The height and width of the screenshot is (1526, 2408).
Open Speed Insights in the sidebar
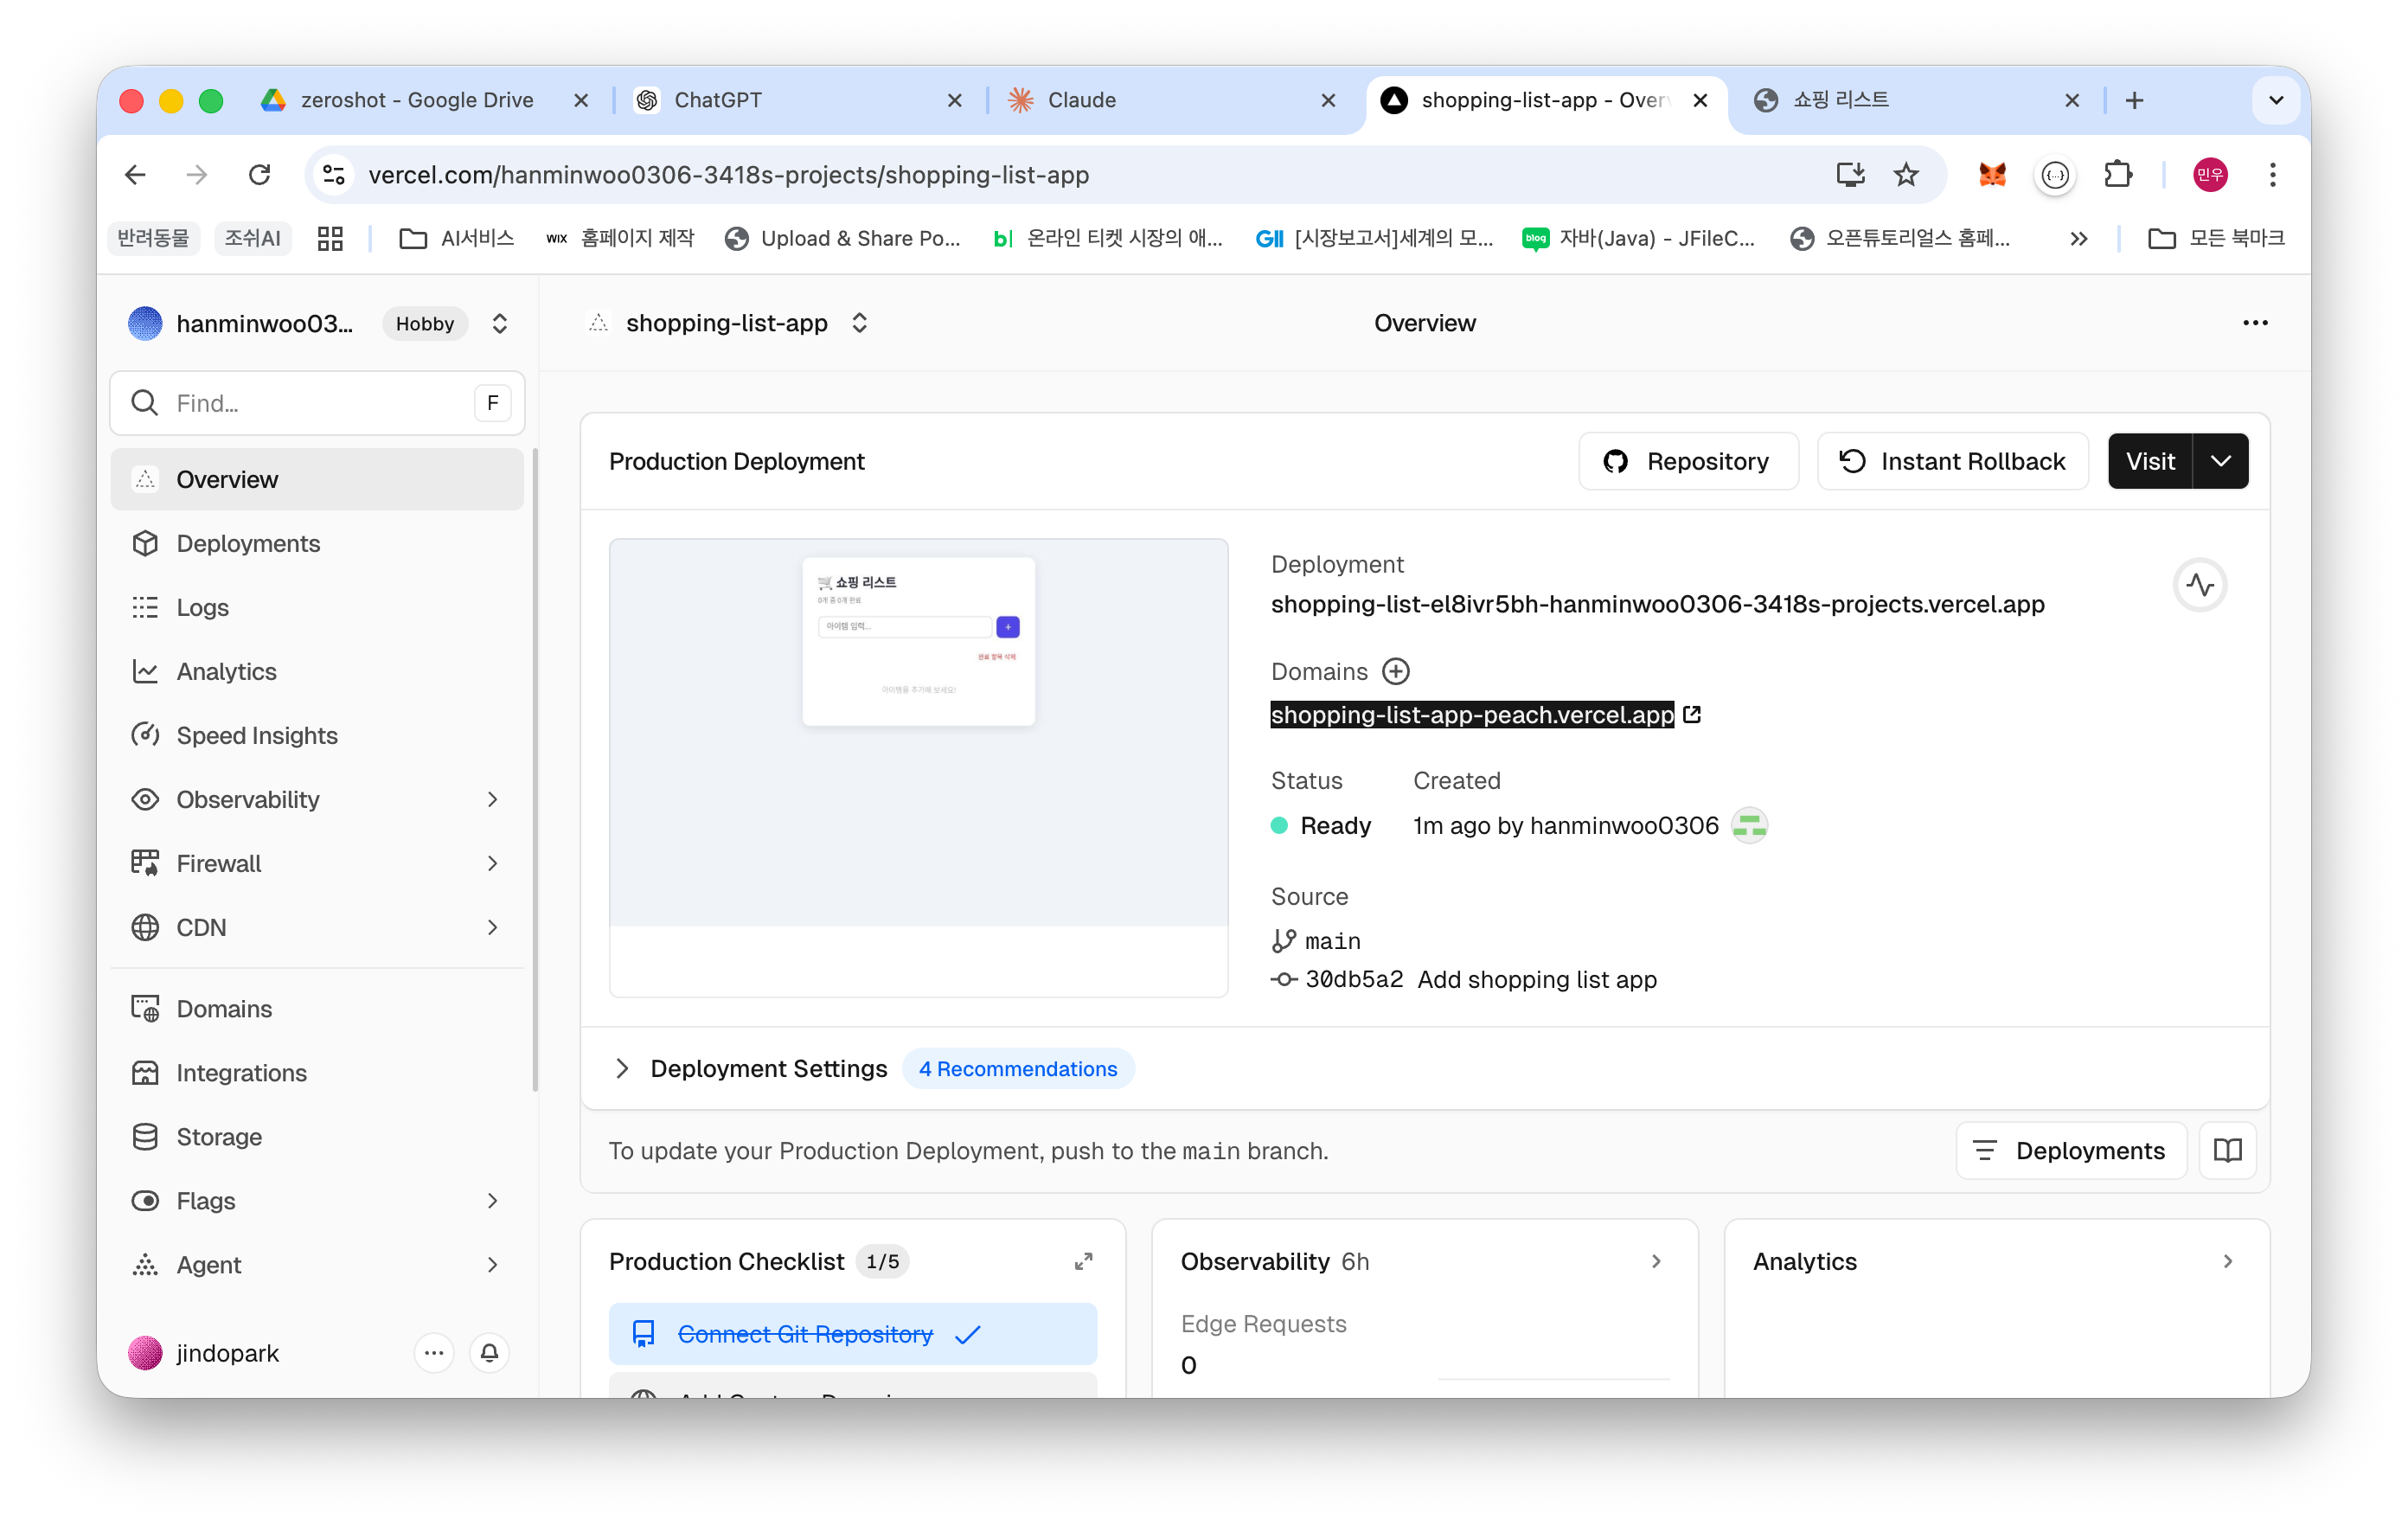317,735
